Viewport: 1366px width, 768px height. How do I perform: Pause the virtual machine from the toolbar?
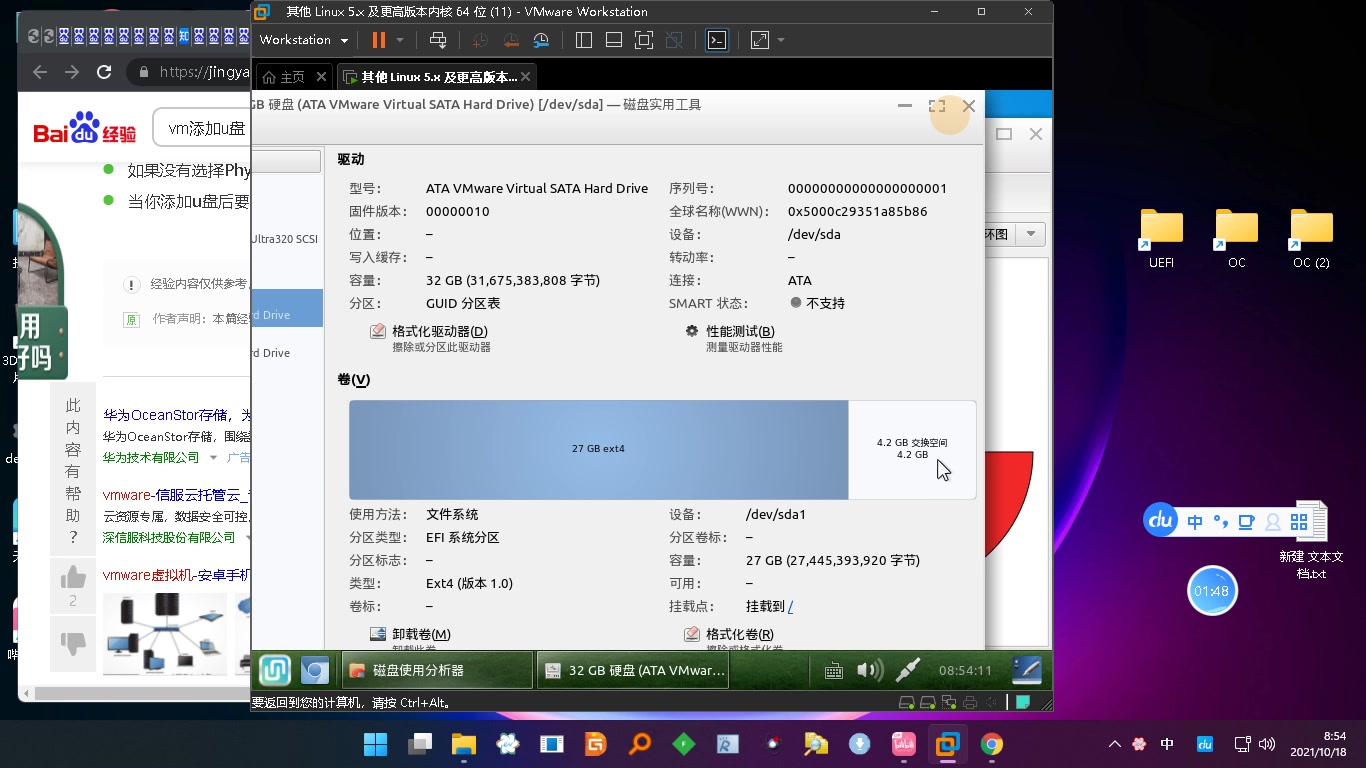(x=378, y=40)
